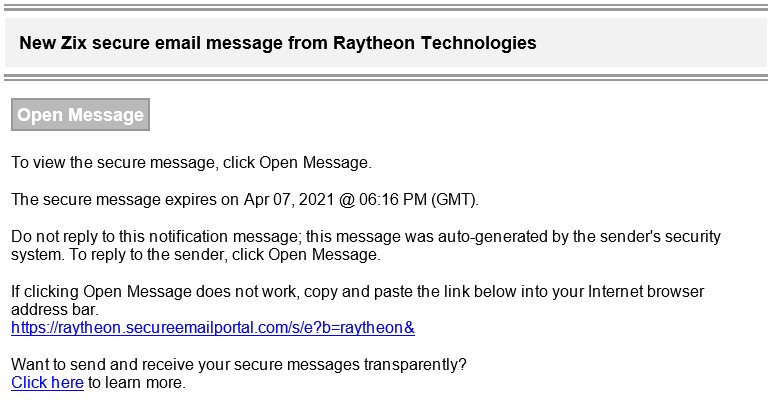Open the raytheon.secureemailportal.com link
The height and width of the screenshot is (403, 774).
213,327
